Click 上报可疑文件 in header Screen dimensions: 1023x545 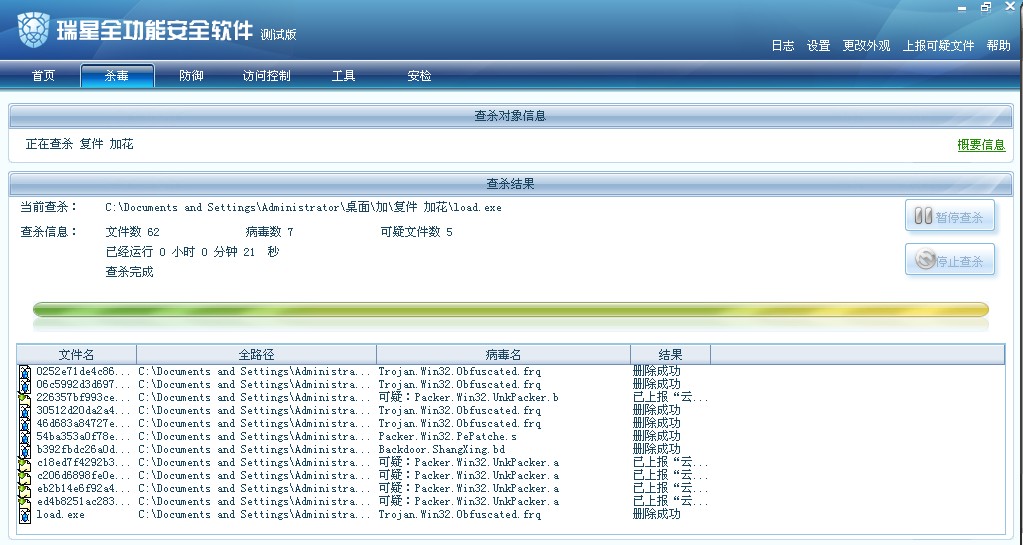tap(938, 46)
